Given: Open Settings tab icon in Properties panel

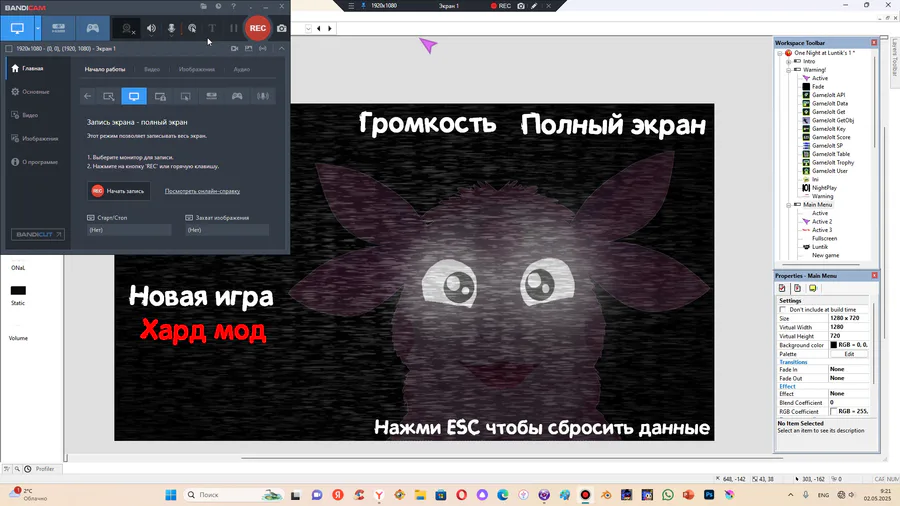Looking at the screenshot, I should point(782,289).
